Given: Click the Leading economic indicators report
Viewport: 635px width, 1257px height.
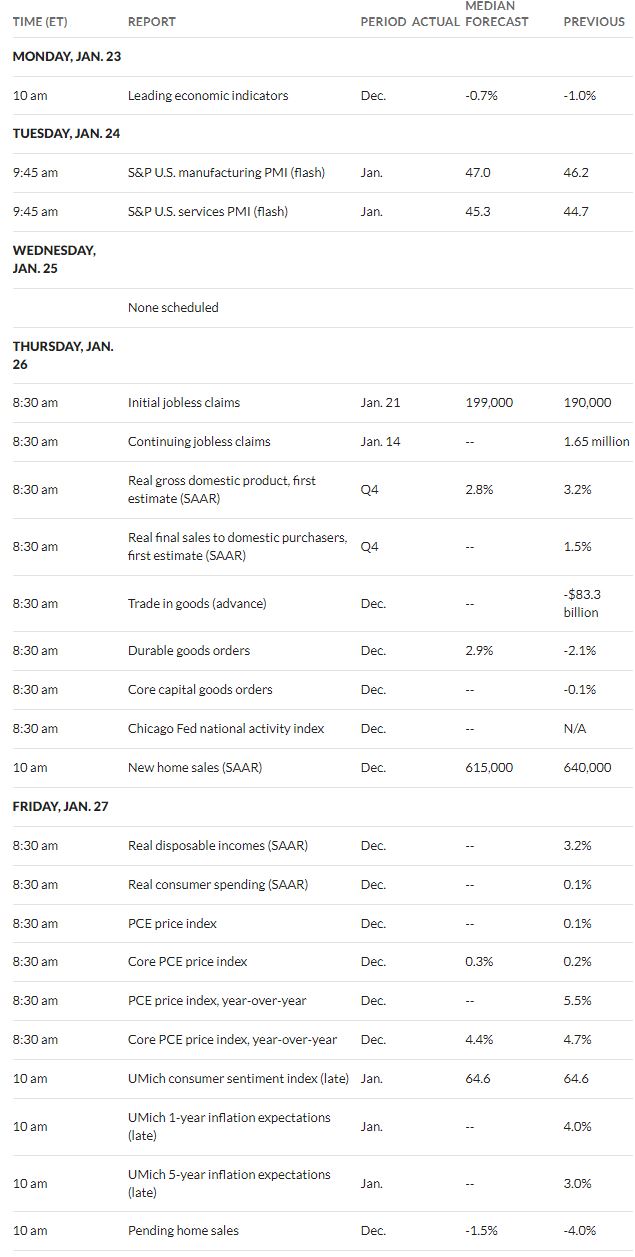Looking at the screenshot, I should click(208, 95).
